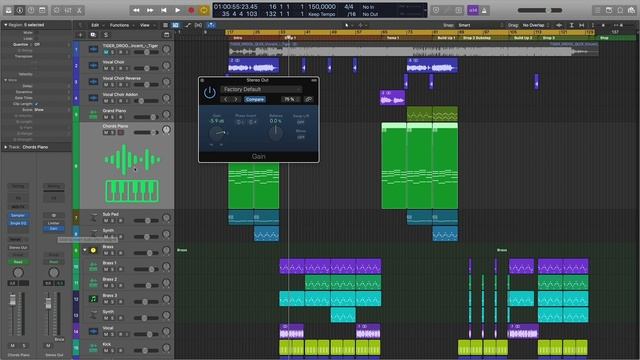Open the Editors scissors icon

pyautogui.click(x=79, y=10)
